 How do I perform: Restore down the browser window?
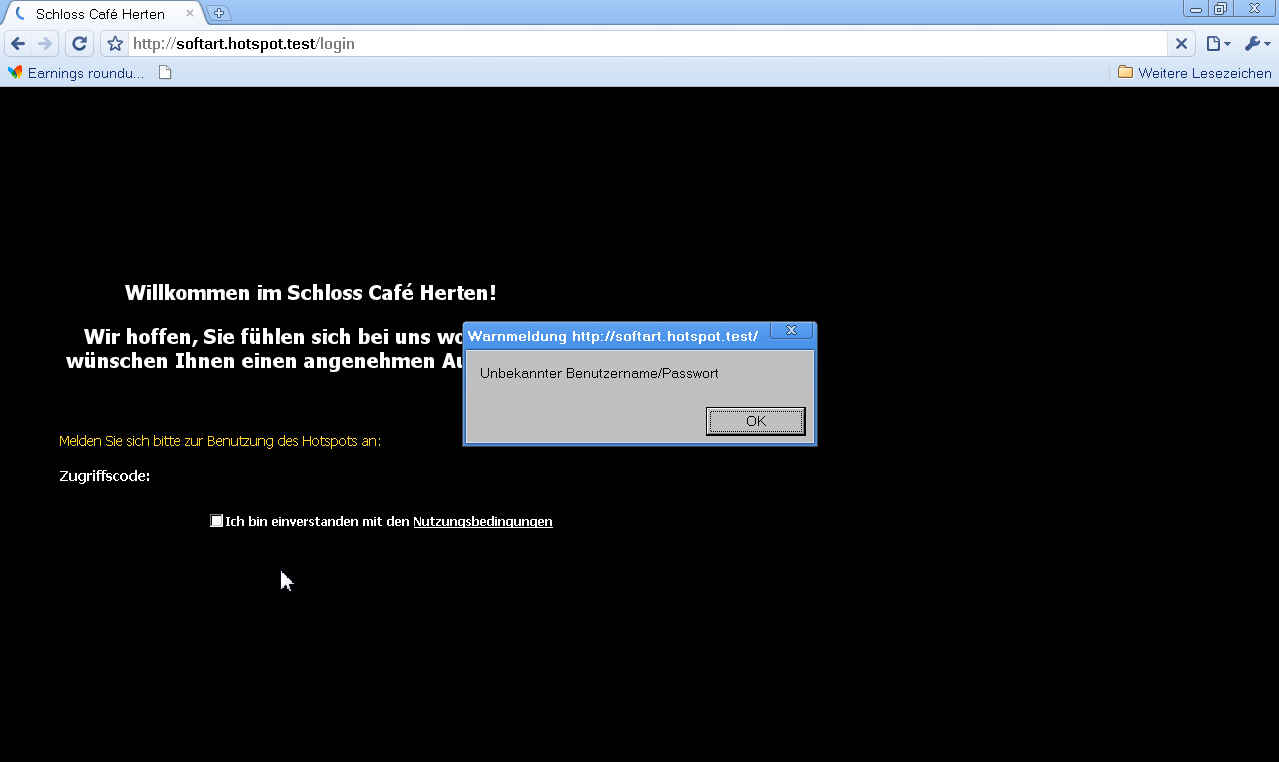click(x=1221, y=8)
